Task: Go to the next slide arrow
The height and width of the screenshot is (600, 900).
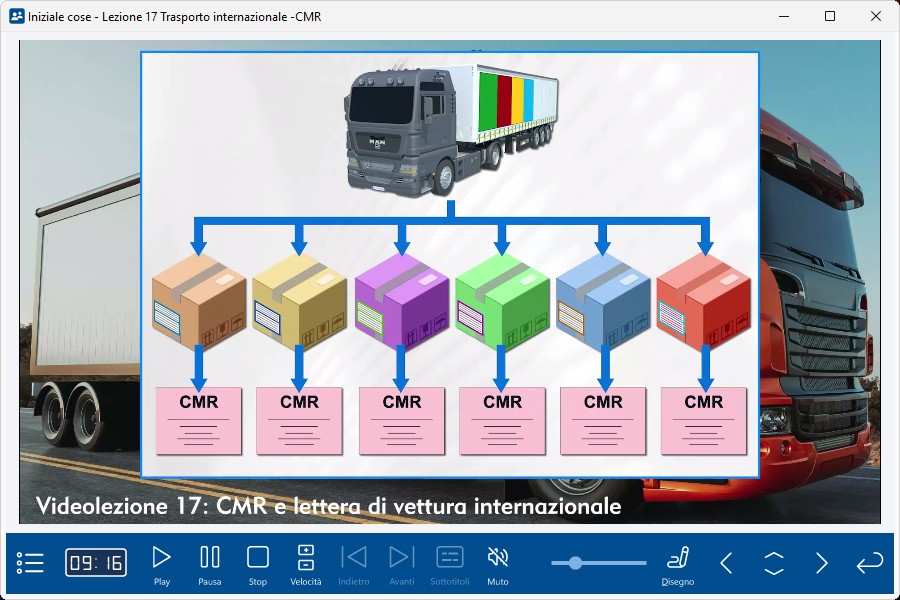Action: point(821,563)
